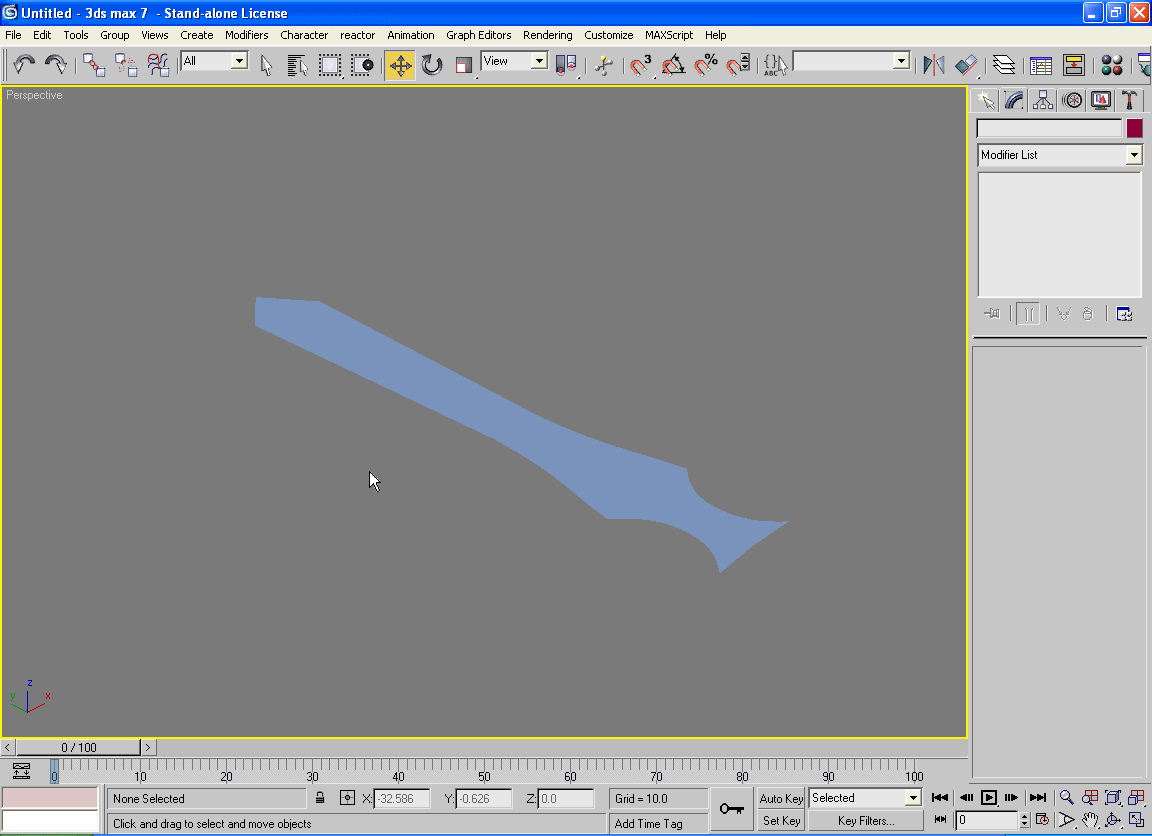Toggle the Angle Snap button
The height and width of the screenshot is (836, 1152).
[x=673, y=65]
